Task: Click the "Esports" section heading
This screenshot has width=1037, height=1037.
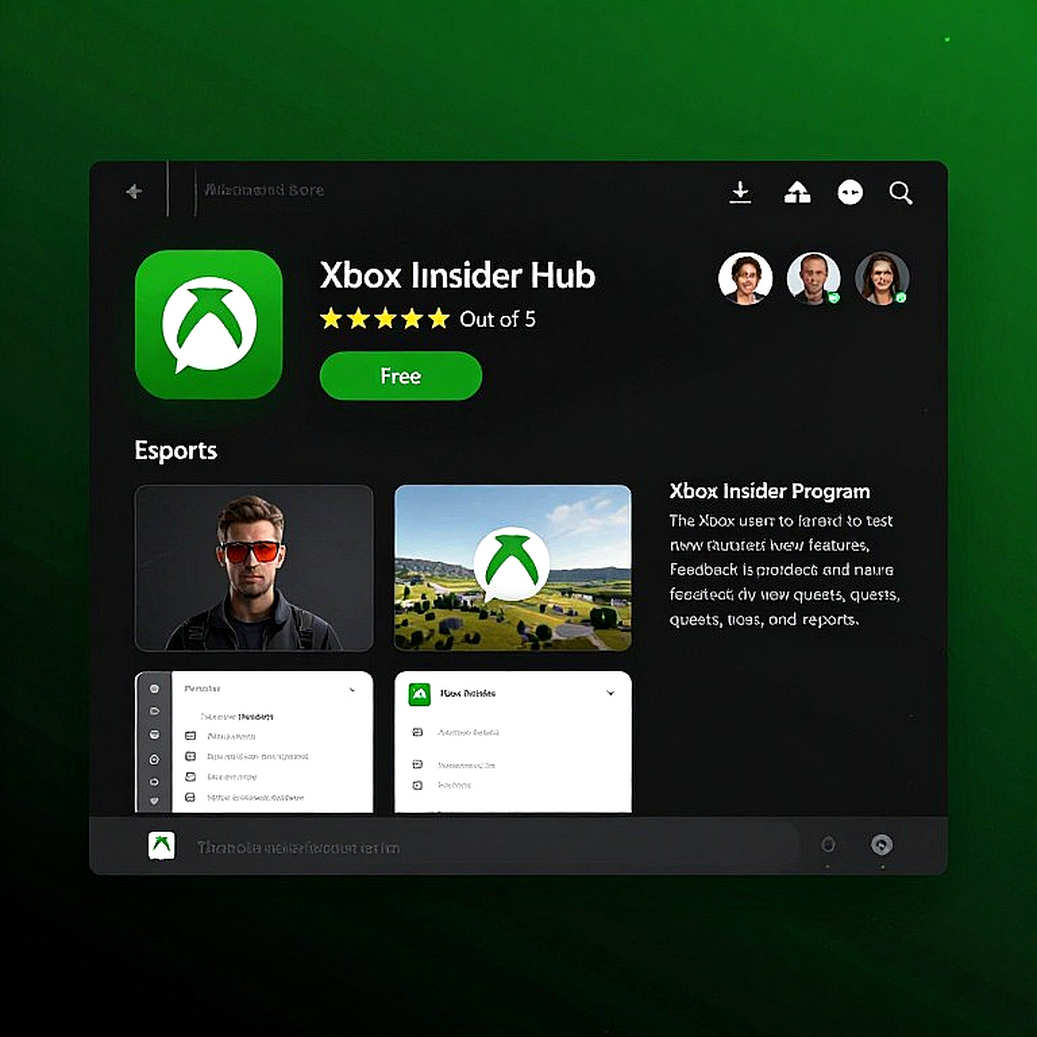Action: (x=176, y=450)
